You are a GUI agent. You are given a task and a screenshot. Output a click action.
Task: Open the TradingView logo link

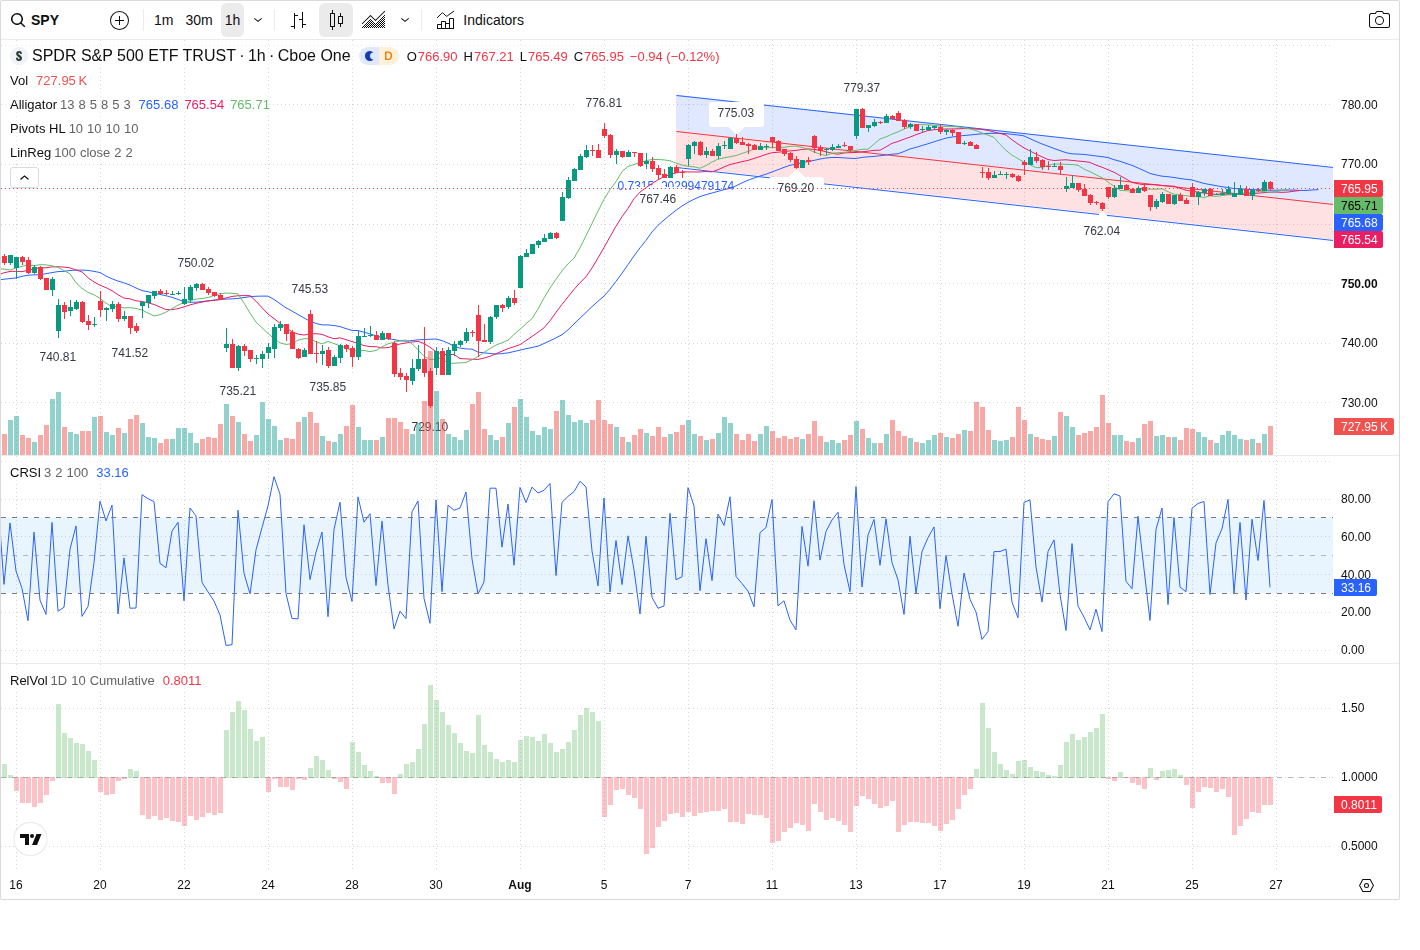tap(31, 839)
